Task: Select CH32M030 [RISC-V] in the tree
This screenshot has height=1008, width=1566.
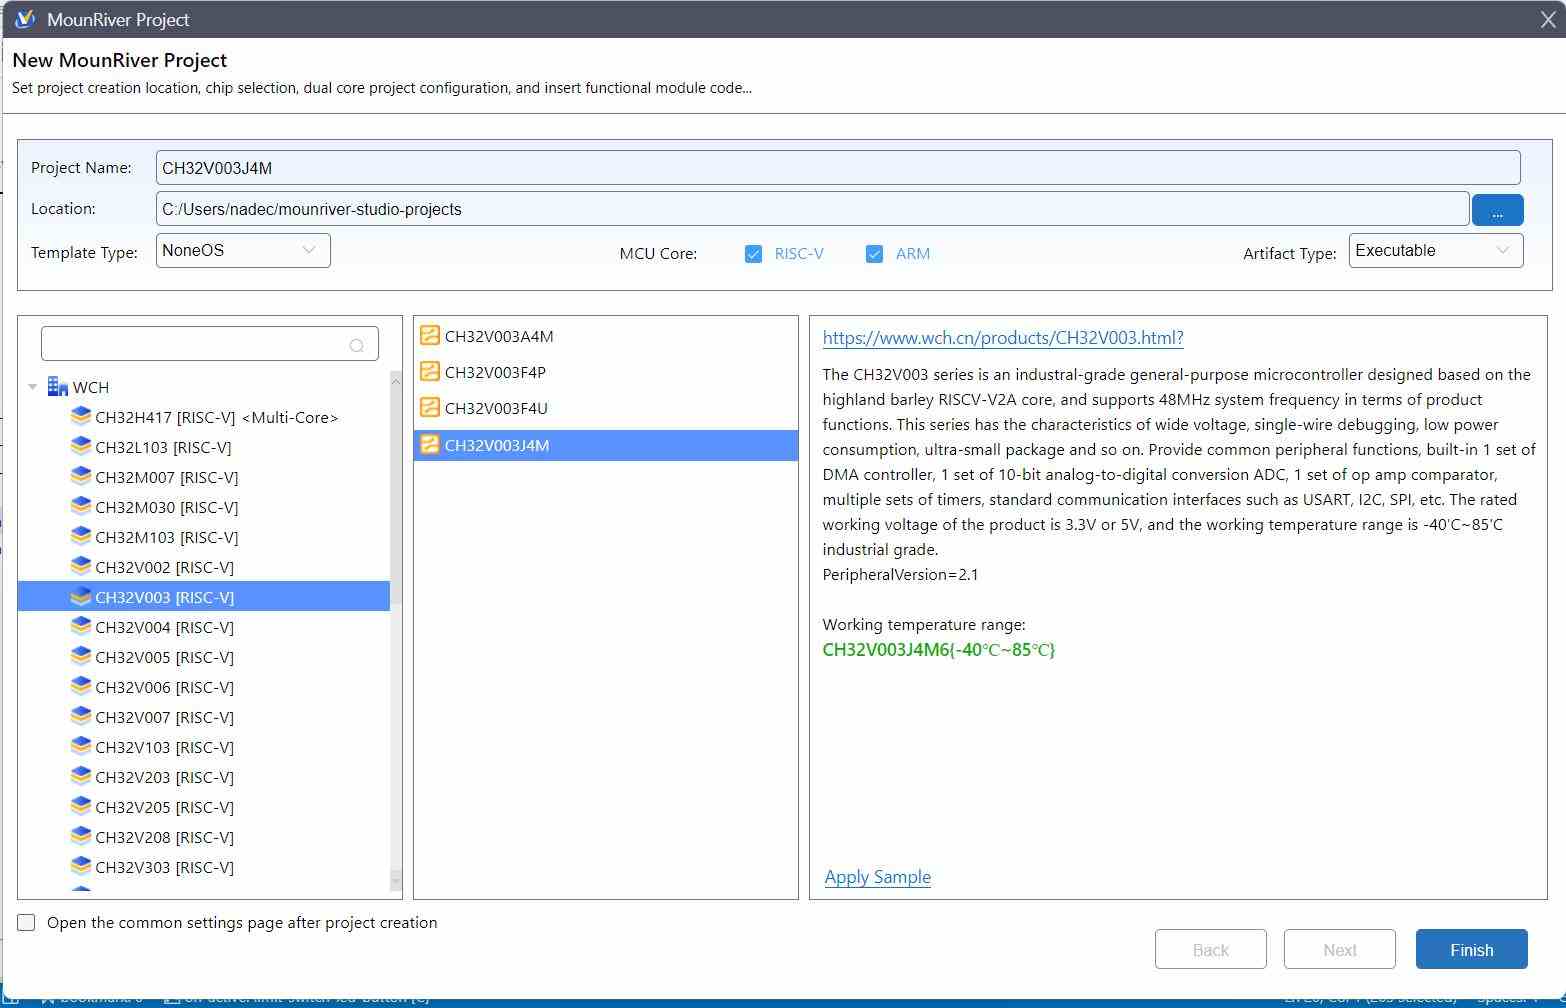Action: point(166,507)
